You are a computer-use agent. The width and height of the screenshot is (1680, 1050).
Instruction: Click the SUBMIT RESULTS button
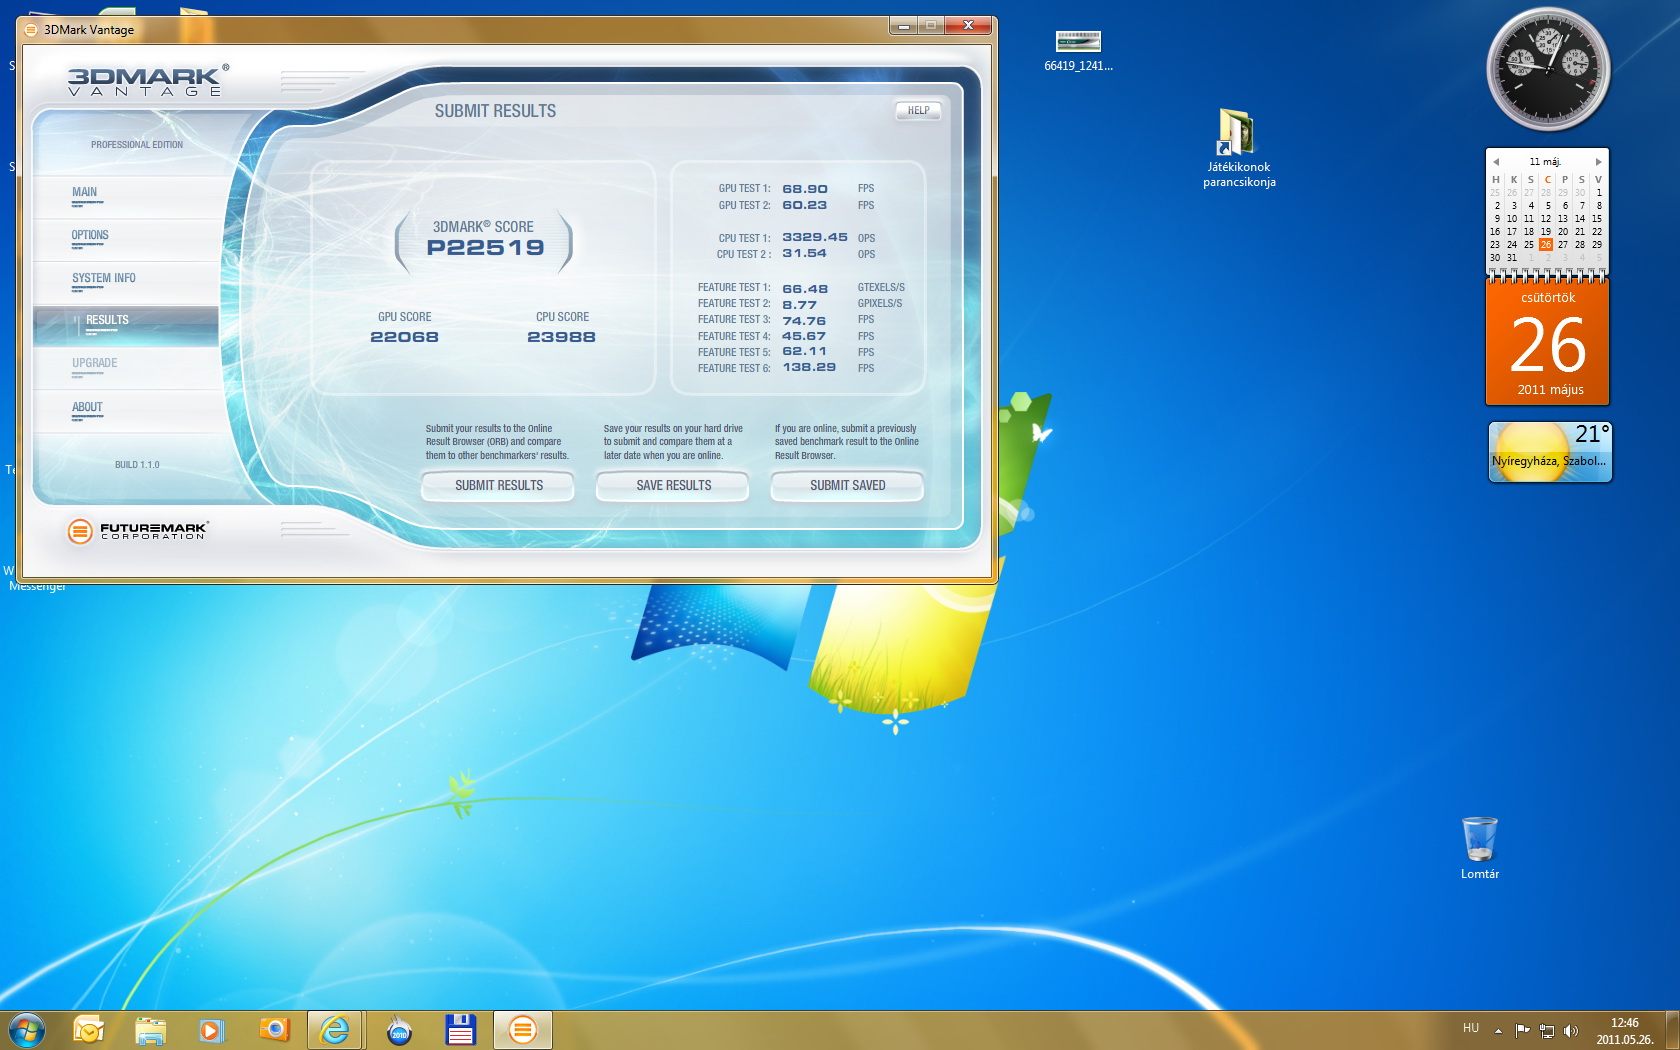(x=498, y=485)
